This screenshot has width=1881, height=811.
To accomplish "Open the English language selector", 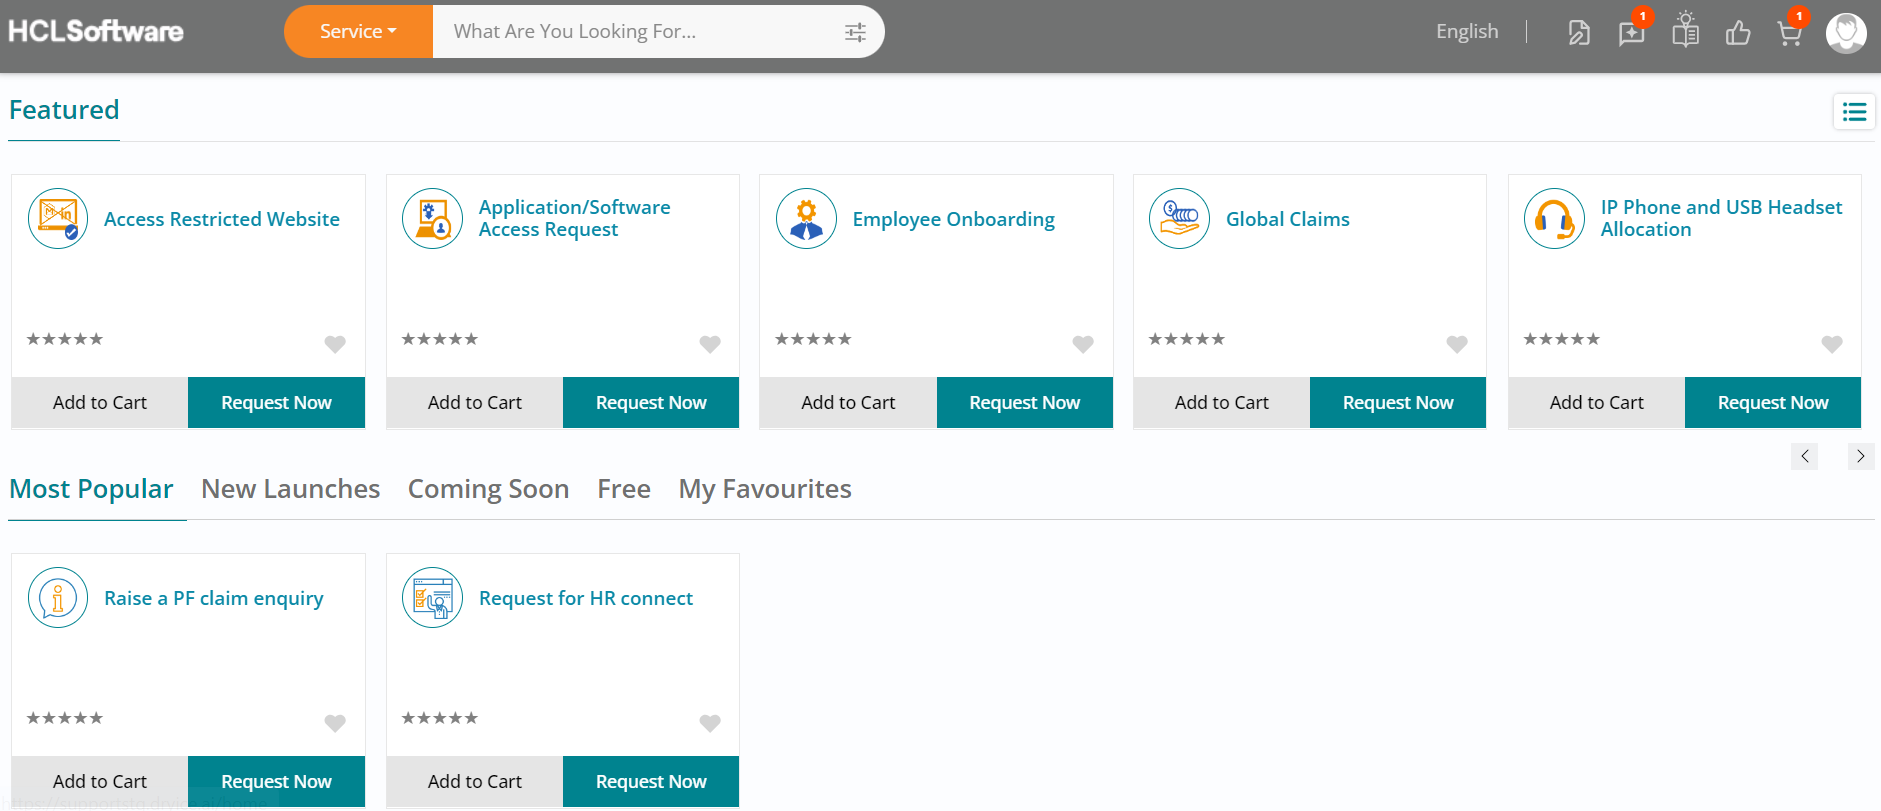I will coord(1467,32).
